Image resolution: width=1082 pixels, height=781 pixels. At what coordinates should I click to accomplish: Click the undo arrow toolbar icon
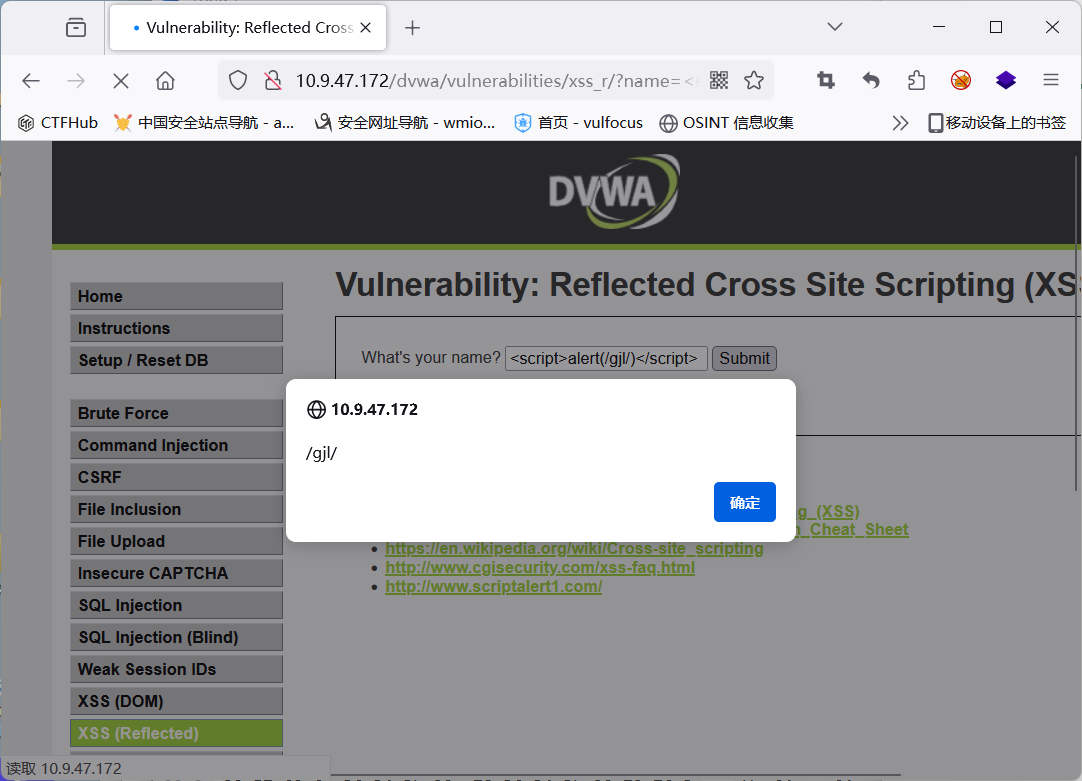(x=872, y=81)
